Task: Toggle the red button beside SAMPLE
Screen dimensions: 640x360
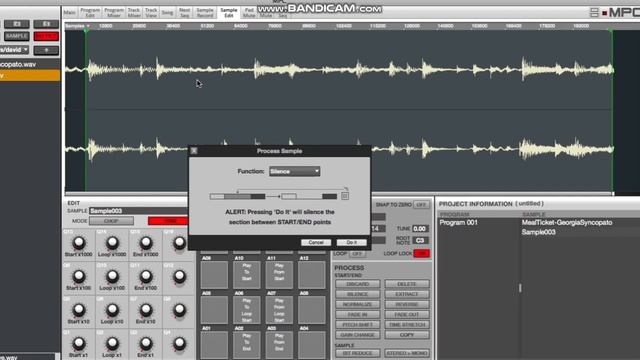Action: tap(46, 36)
